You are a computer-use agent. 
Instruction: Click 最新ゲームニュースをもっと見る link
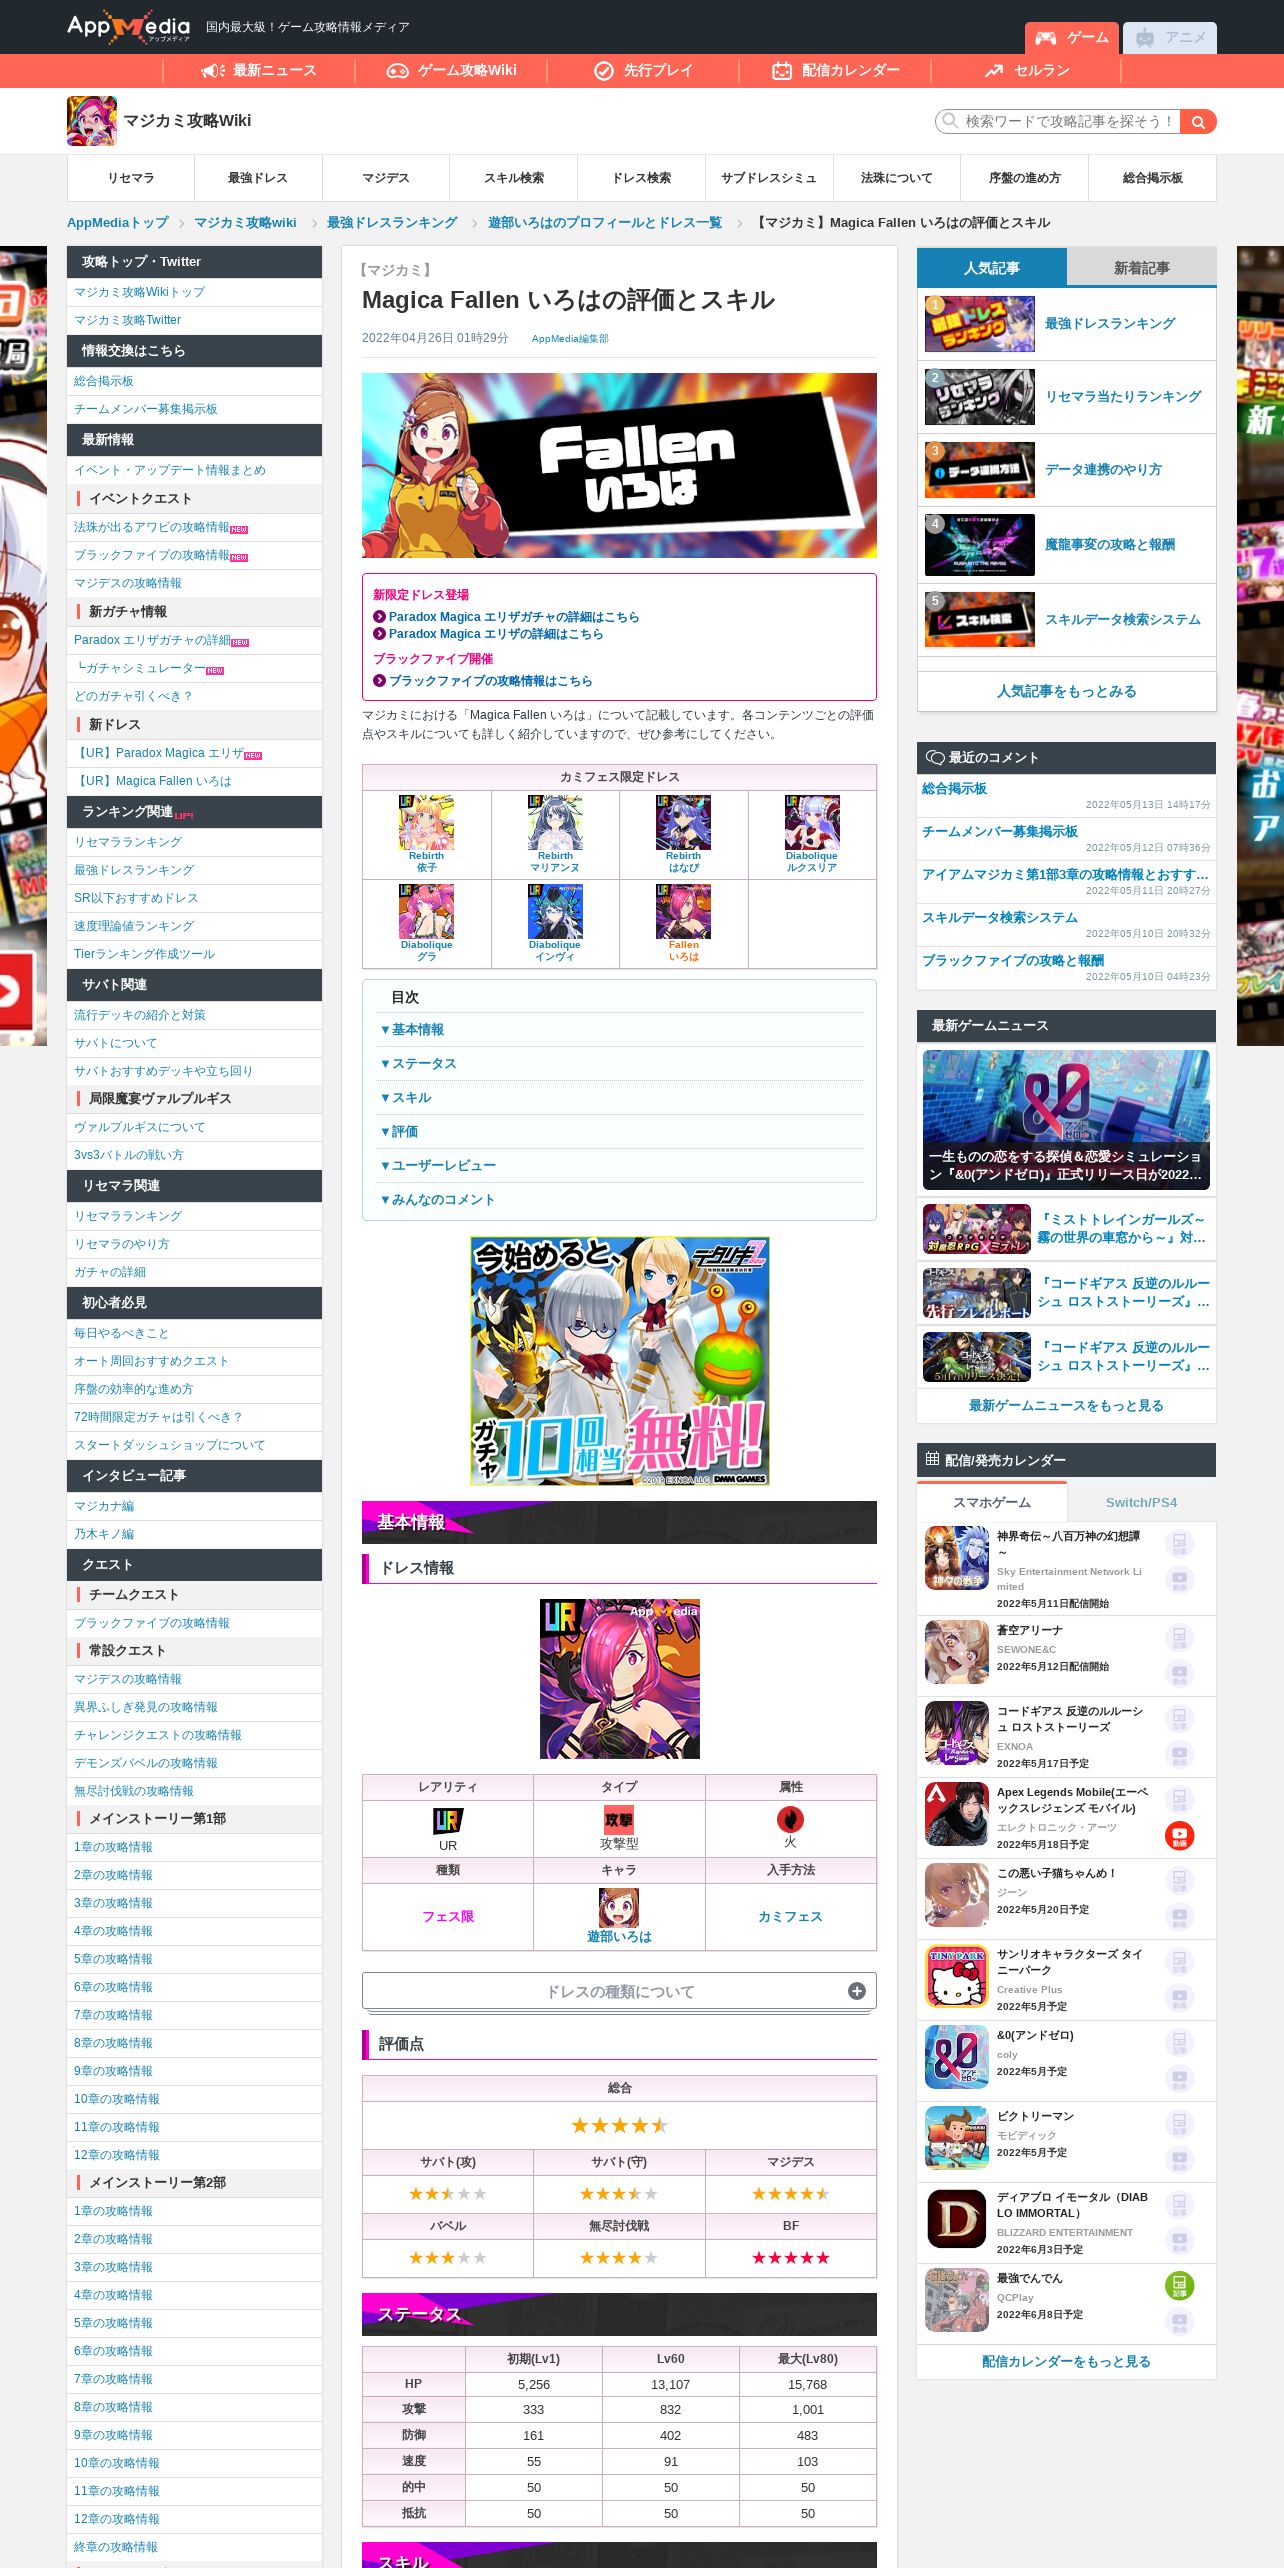coord(1066,1405)
